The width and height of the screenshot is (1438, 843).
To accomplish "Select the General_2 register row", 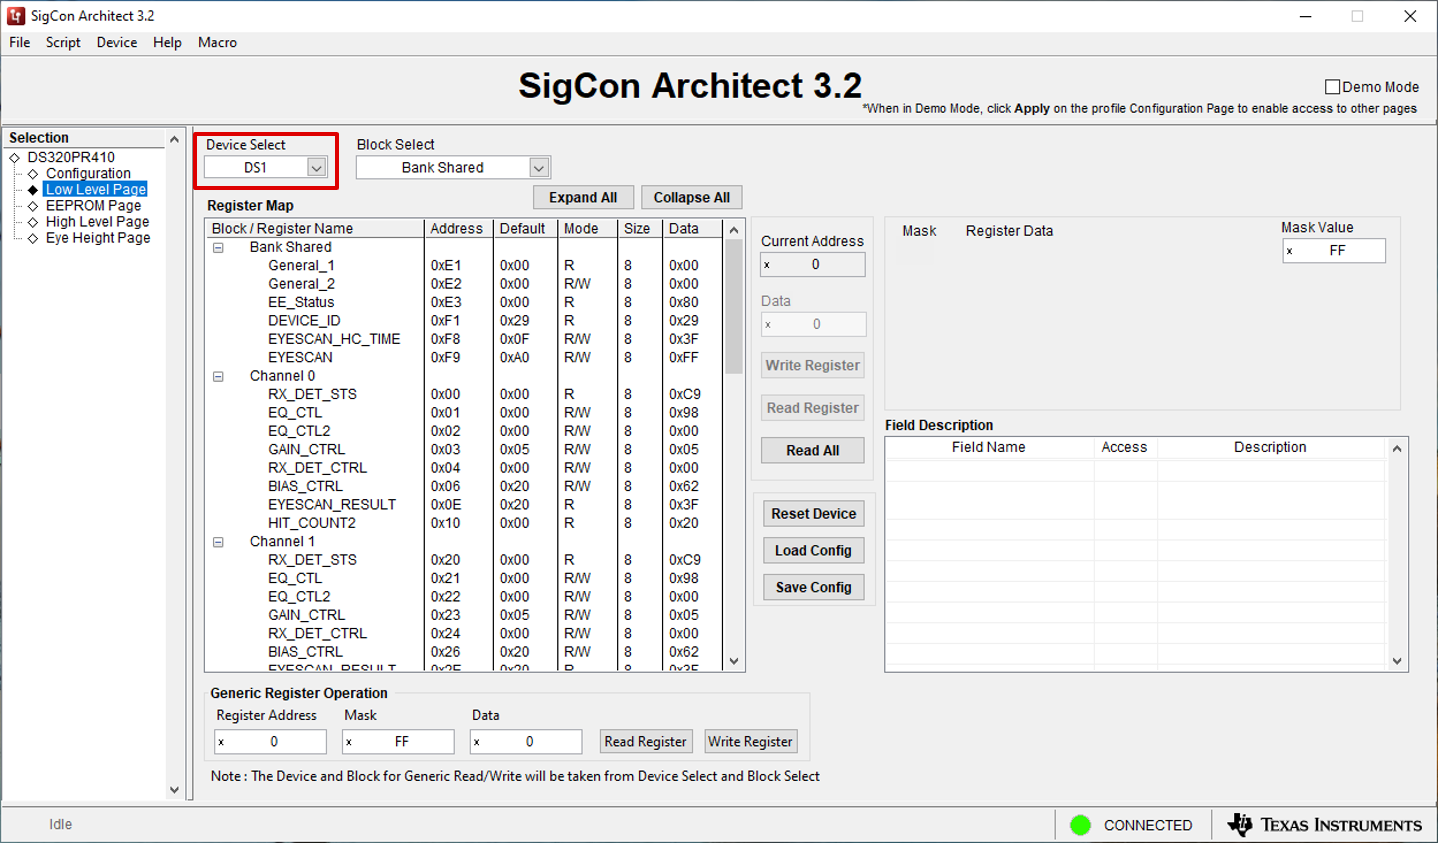I will [x=466, y=284].
